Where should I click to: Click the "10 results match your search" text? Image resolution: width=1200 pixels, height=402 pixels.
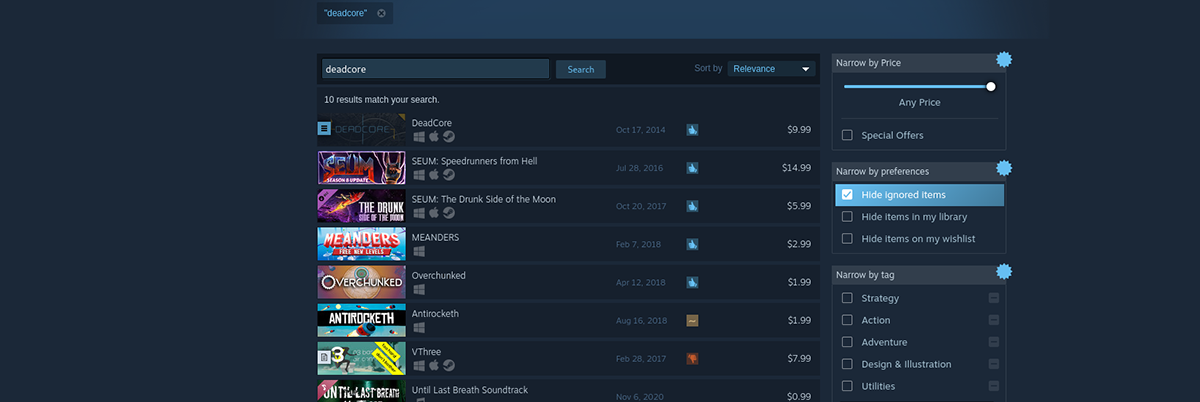click(382, 99)
